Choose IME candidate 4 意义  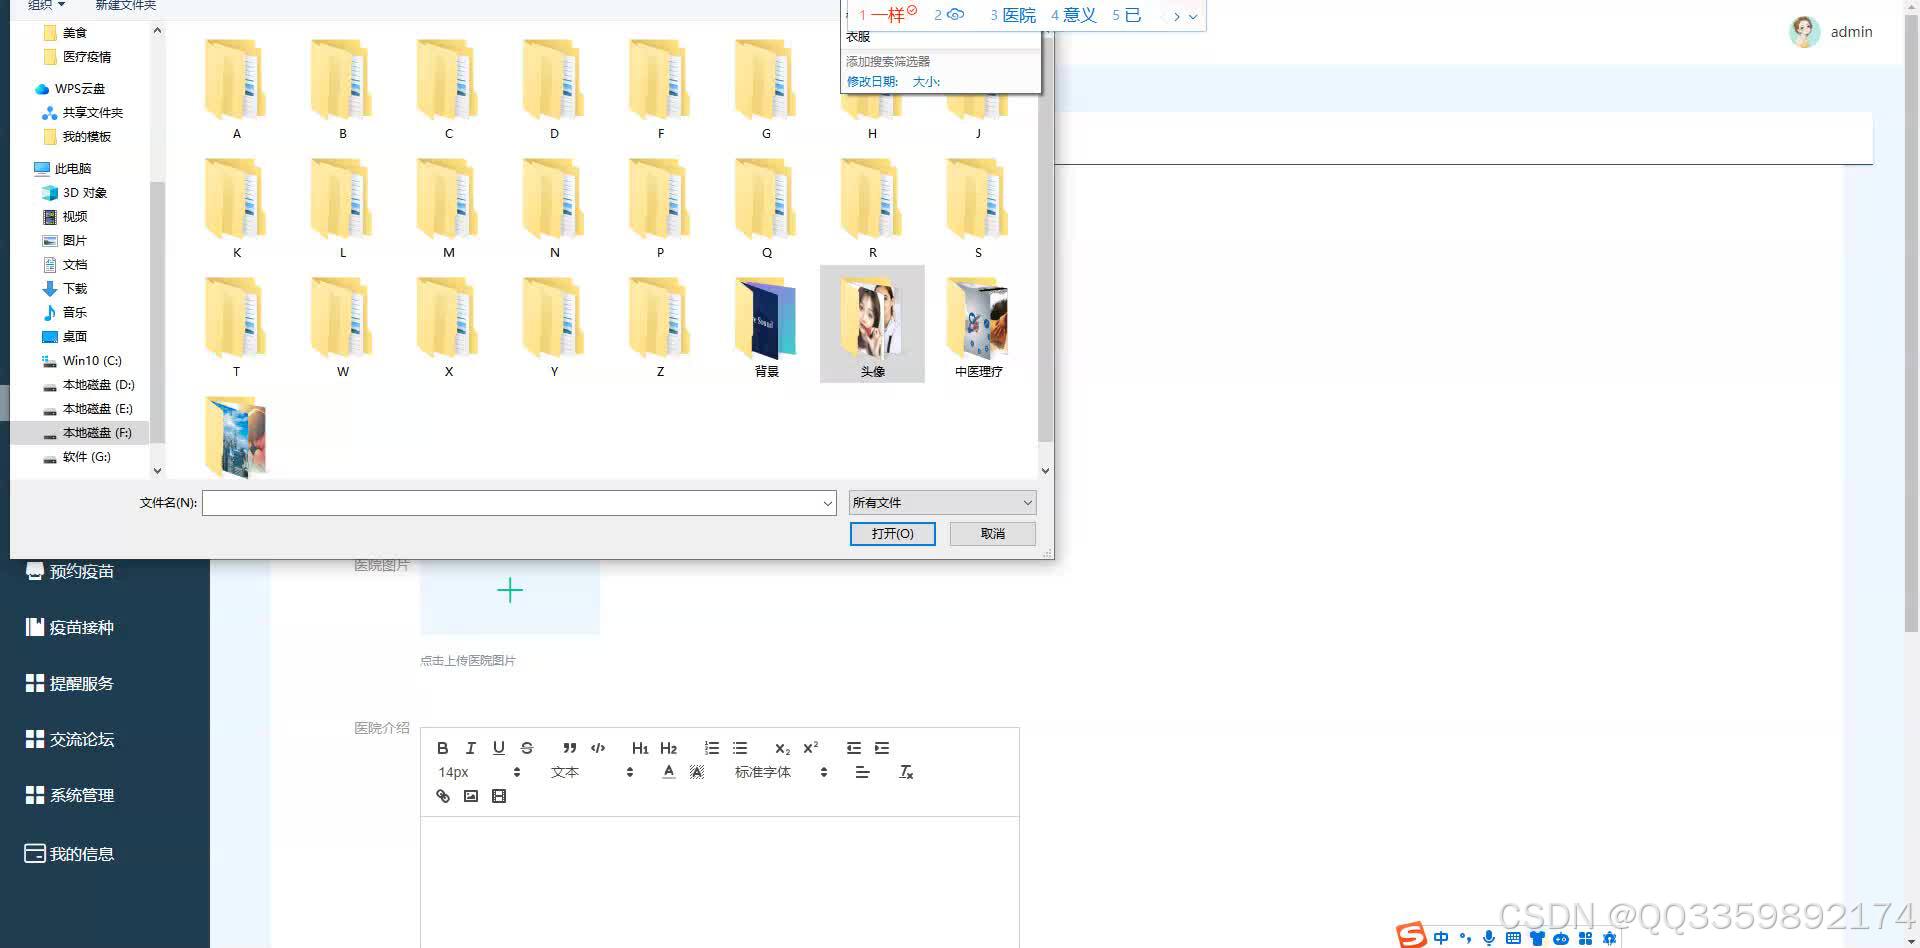1074,16
